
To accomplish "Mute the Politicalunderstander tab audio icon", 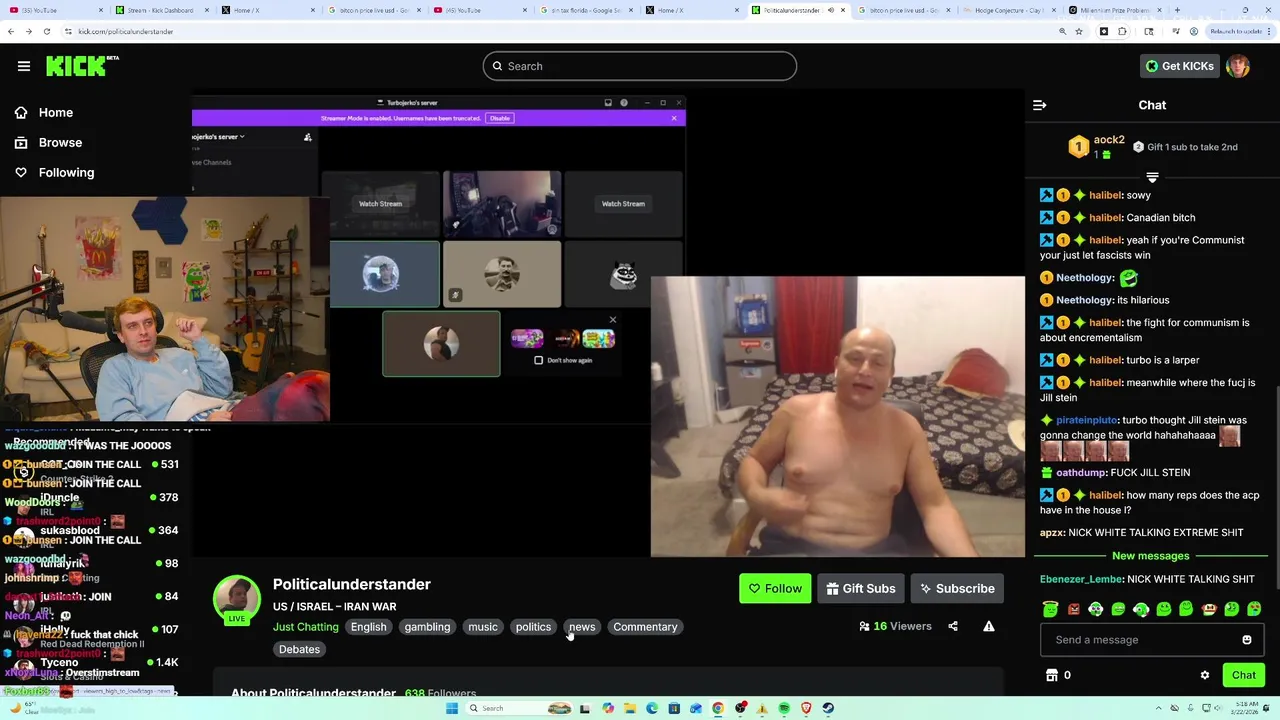I will (x=830, y=10).
